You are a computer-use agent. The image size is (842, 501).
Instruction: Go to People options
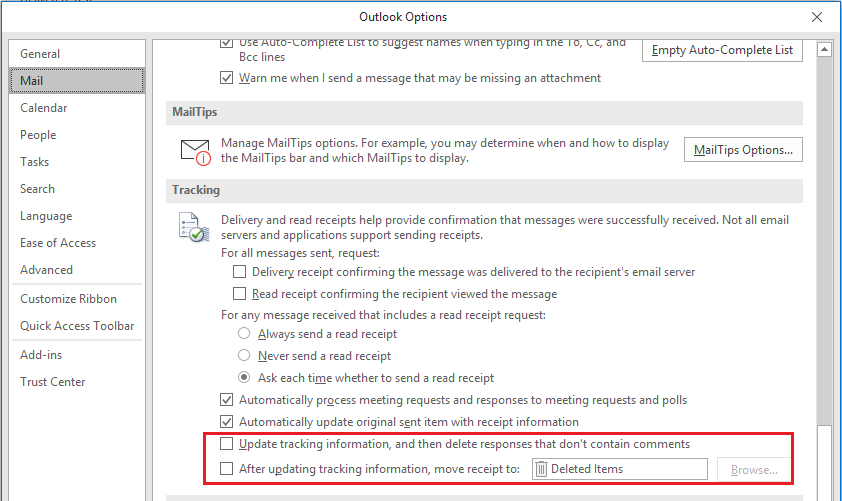coord(77,135)
